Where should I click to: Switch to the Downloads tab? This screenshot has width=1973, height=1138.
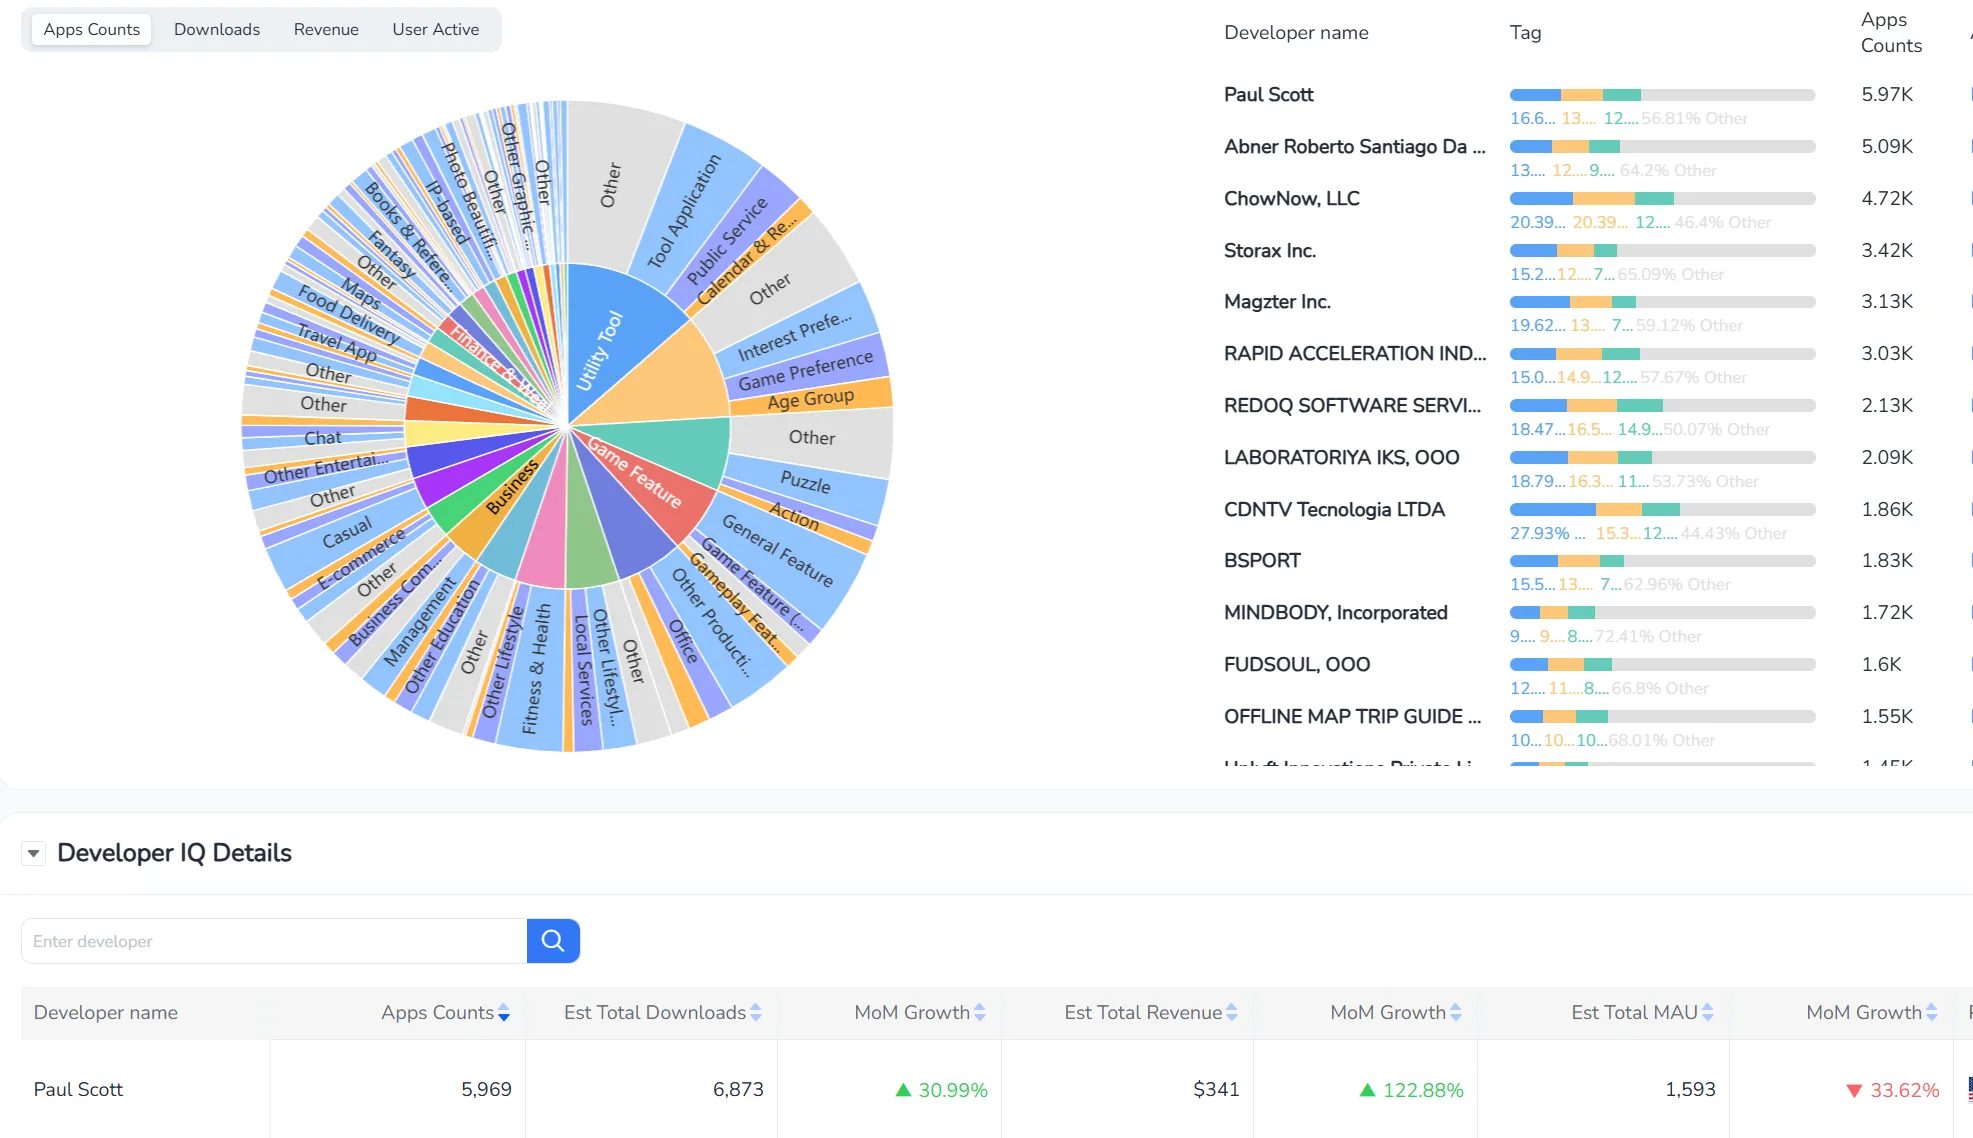pyautogui.click(x=217, y=29)
